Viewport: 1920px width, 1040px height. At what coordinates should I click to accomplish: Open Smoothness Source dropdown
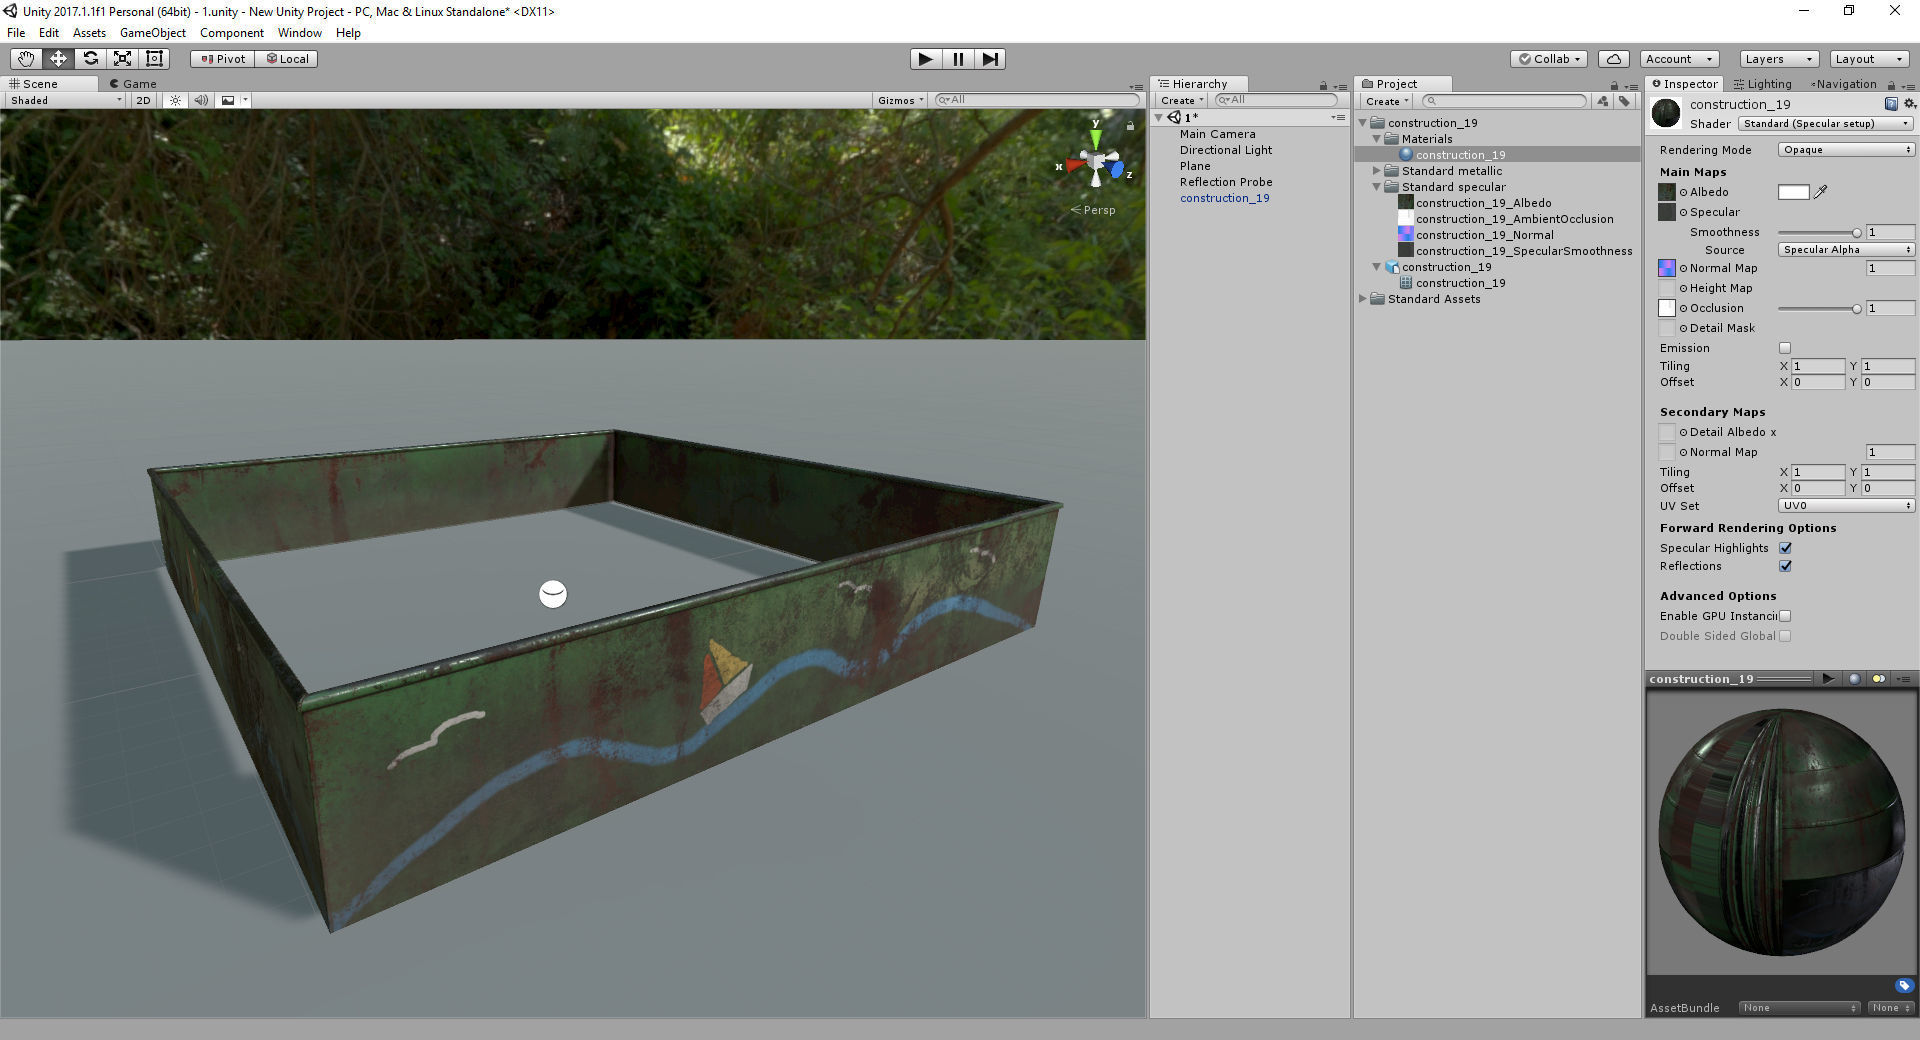pos(1846,250)
